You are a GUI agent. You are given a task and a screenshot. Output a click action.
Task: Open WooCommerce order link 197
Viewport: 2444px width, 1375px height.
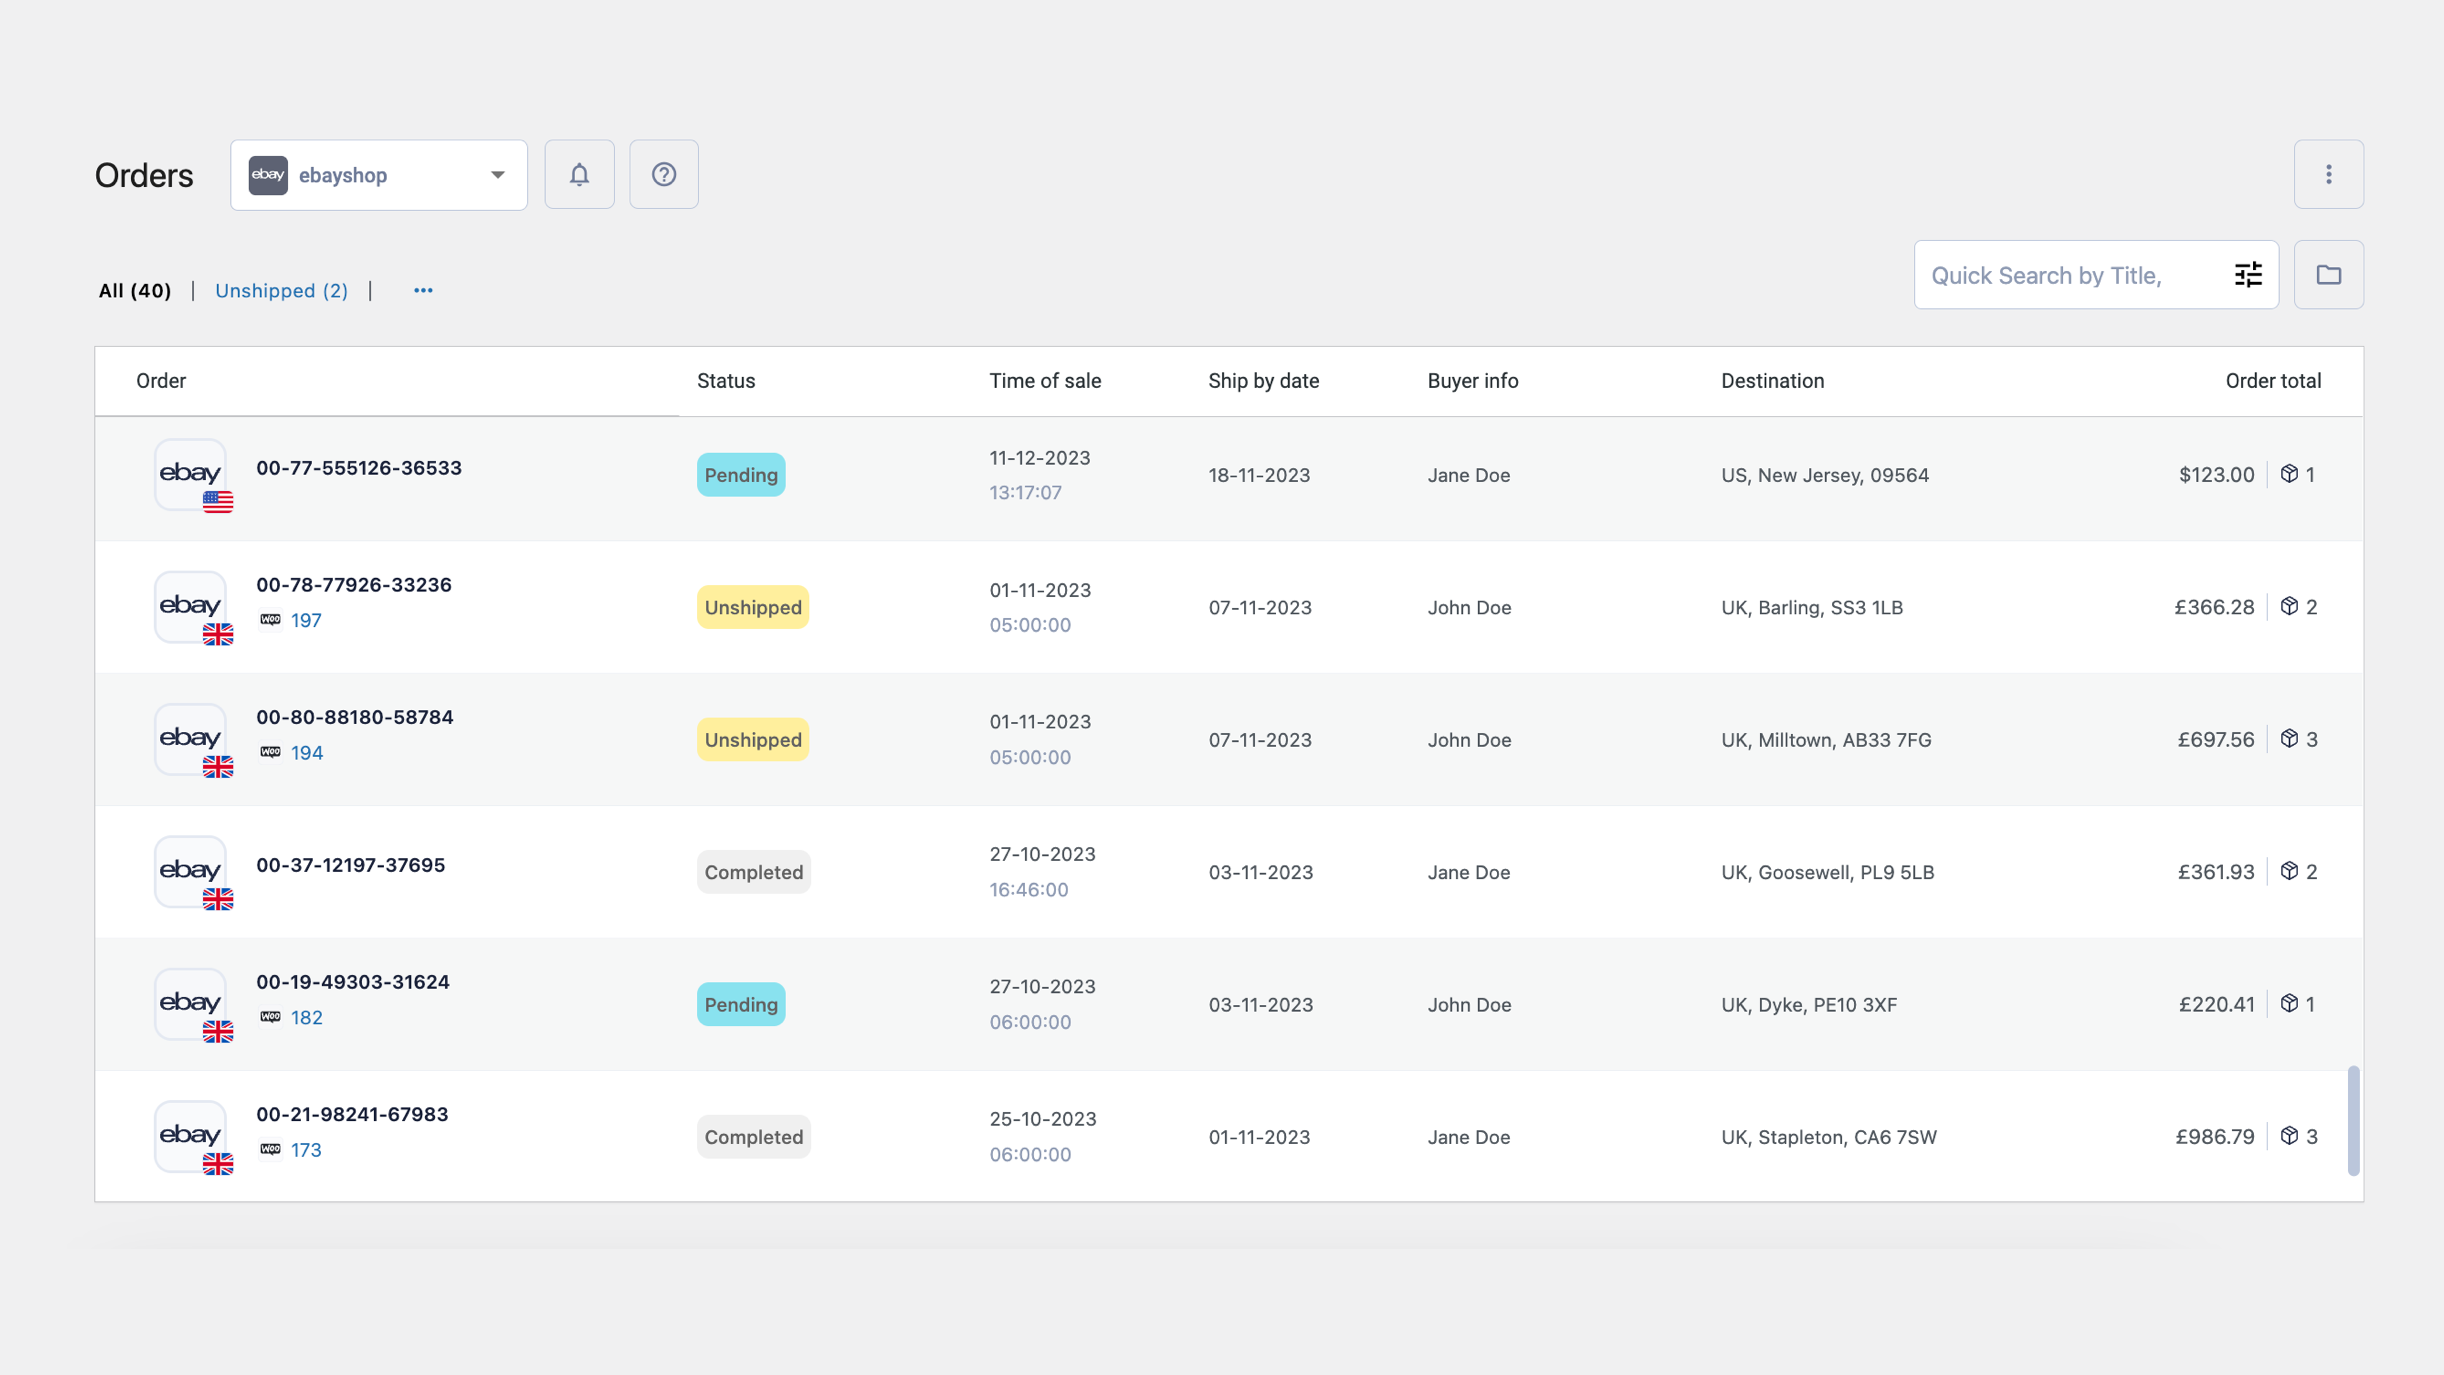306,620
